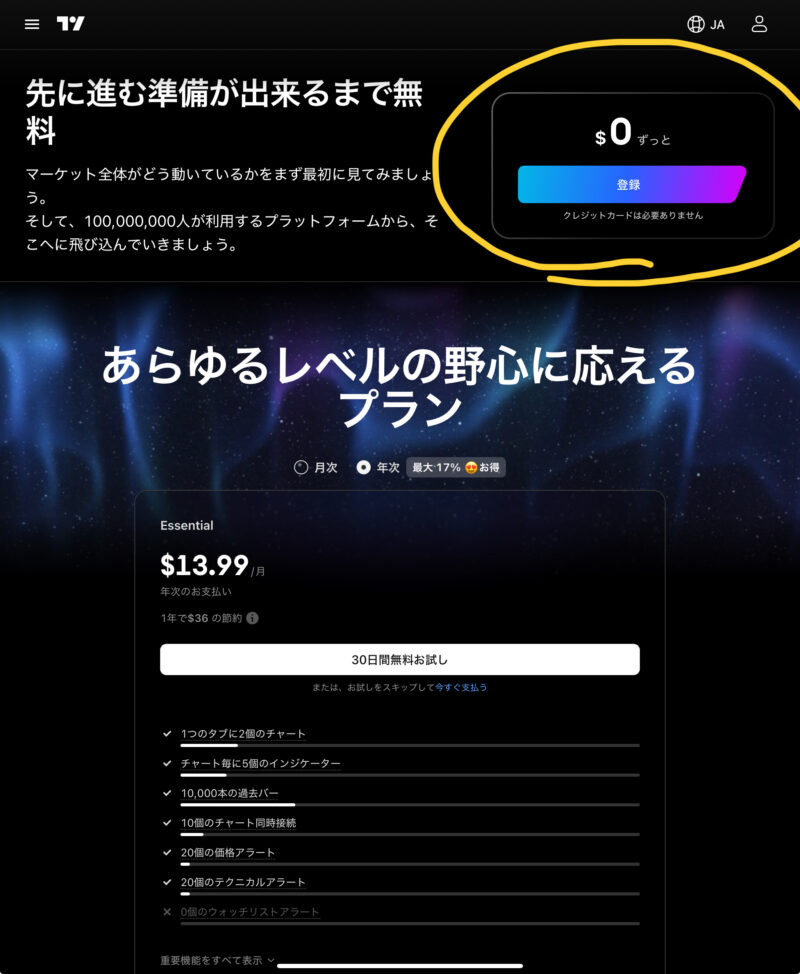The width and height of the screenshot is (800, 974).
Task: Click the 10,000本の過去バー feature item
Action: click(x=230, y=793)
